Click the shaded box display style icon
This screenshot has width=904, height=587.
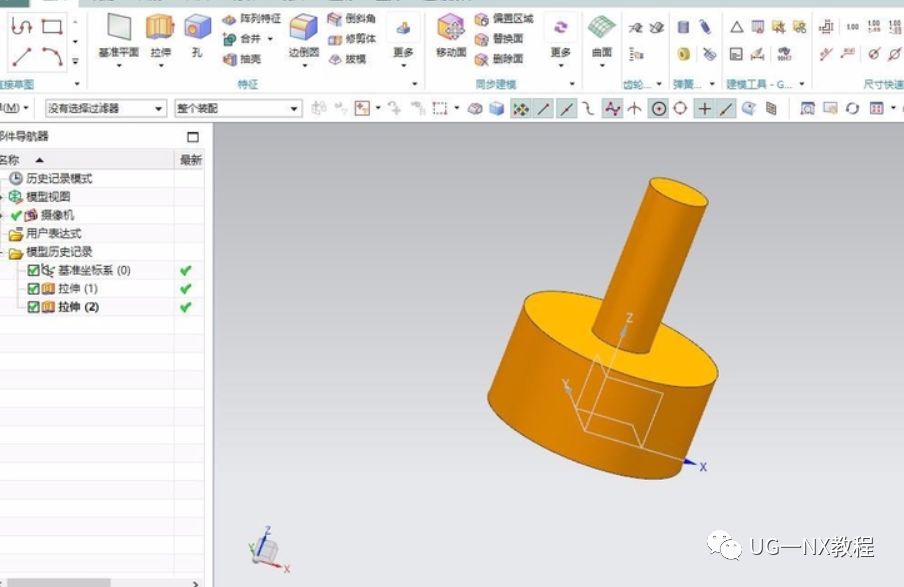pyautogui.click(x=496, y=108)
